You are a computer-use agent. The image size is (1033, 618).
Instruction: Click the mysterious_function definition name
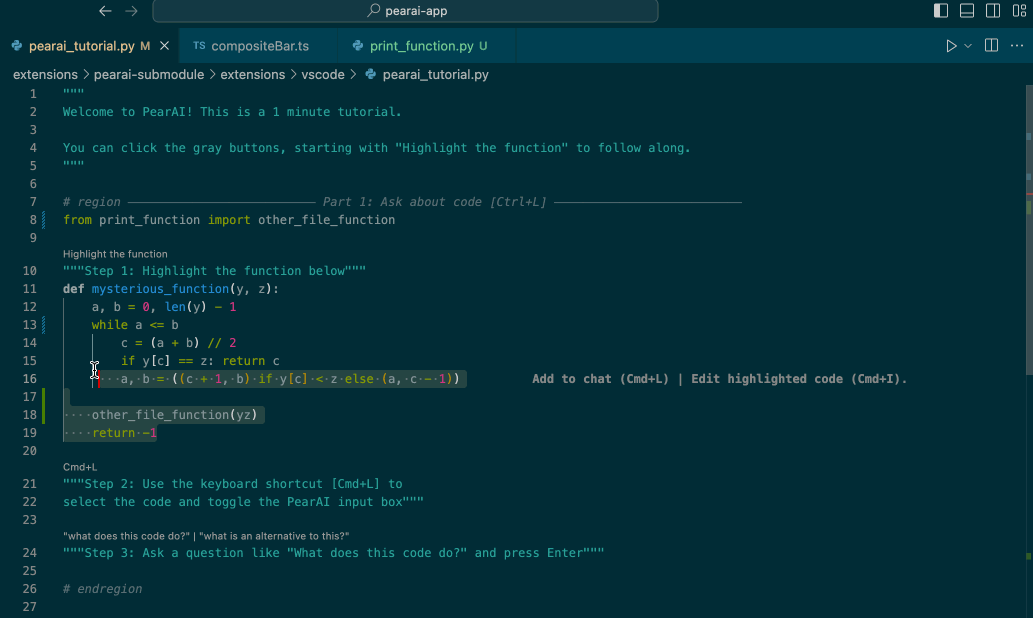click(160, 289)
